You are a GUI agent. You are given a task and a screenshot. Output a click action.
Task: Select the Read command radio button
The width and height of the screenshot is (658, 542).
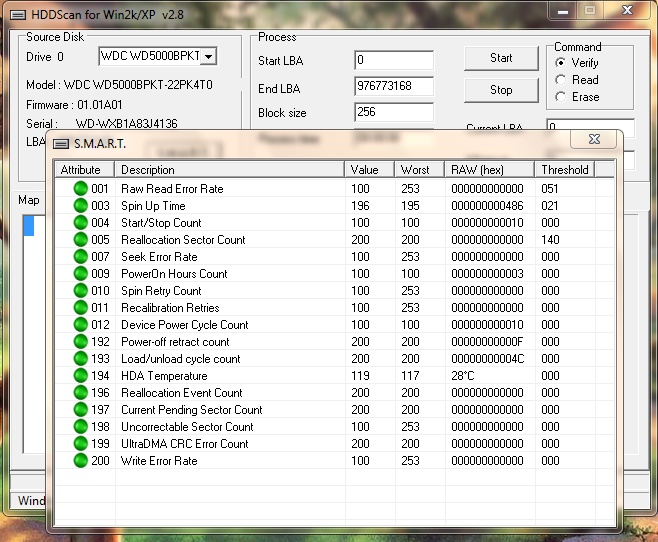point(560,80)
